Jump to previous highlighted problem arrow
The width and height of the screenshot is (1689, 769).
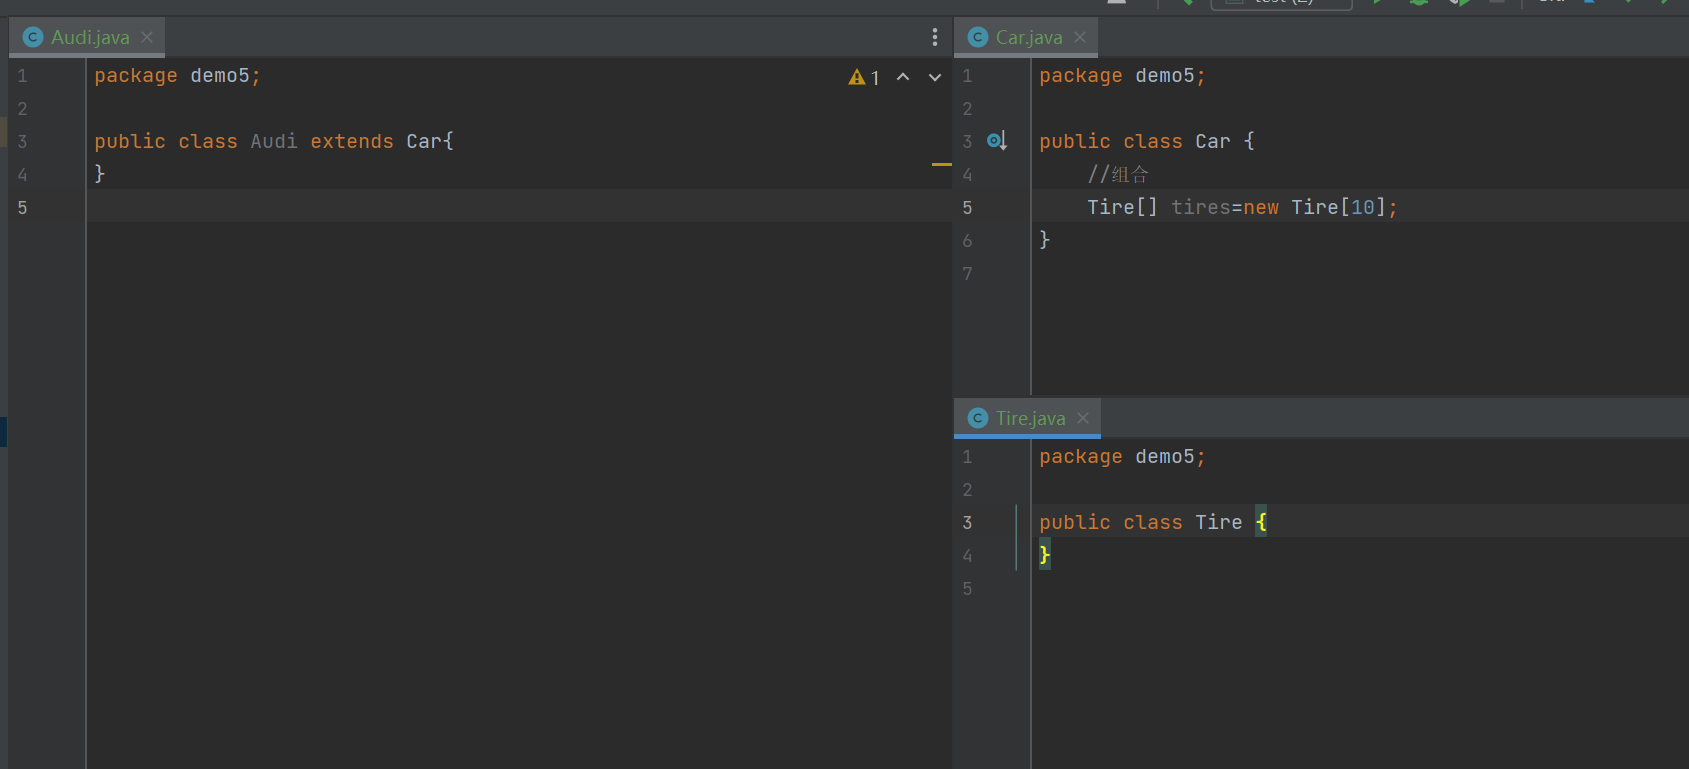(903, 77)
